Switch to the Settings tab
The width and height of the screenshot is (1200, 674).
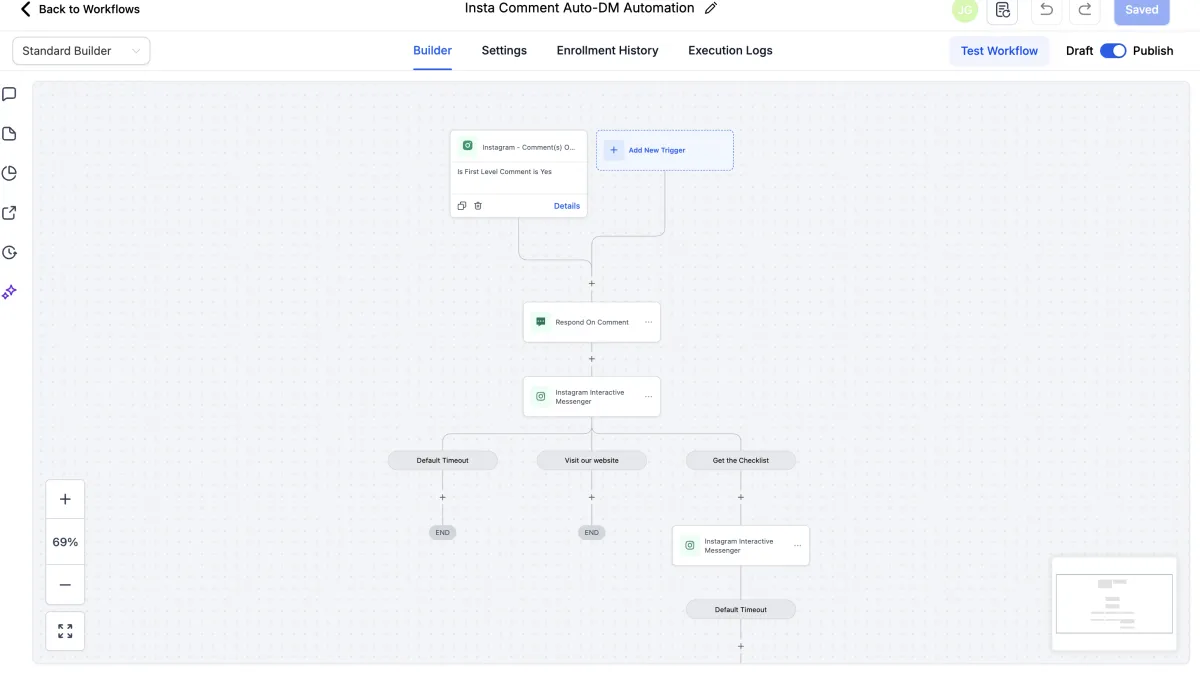click(x=504, y=51)
